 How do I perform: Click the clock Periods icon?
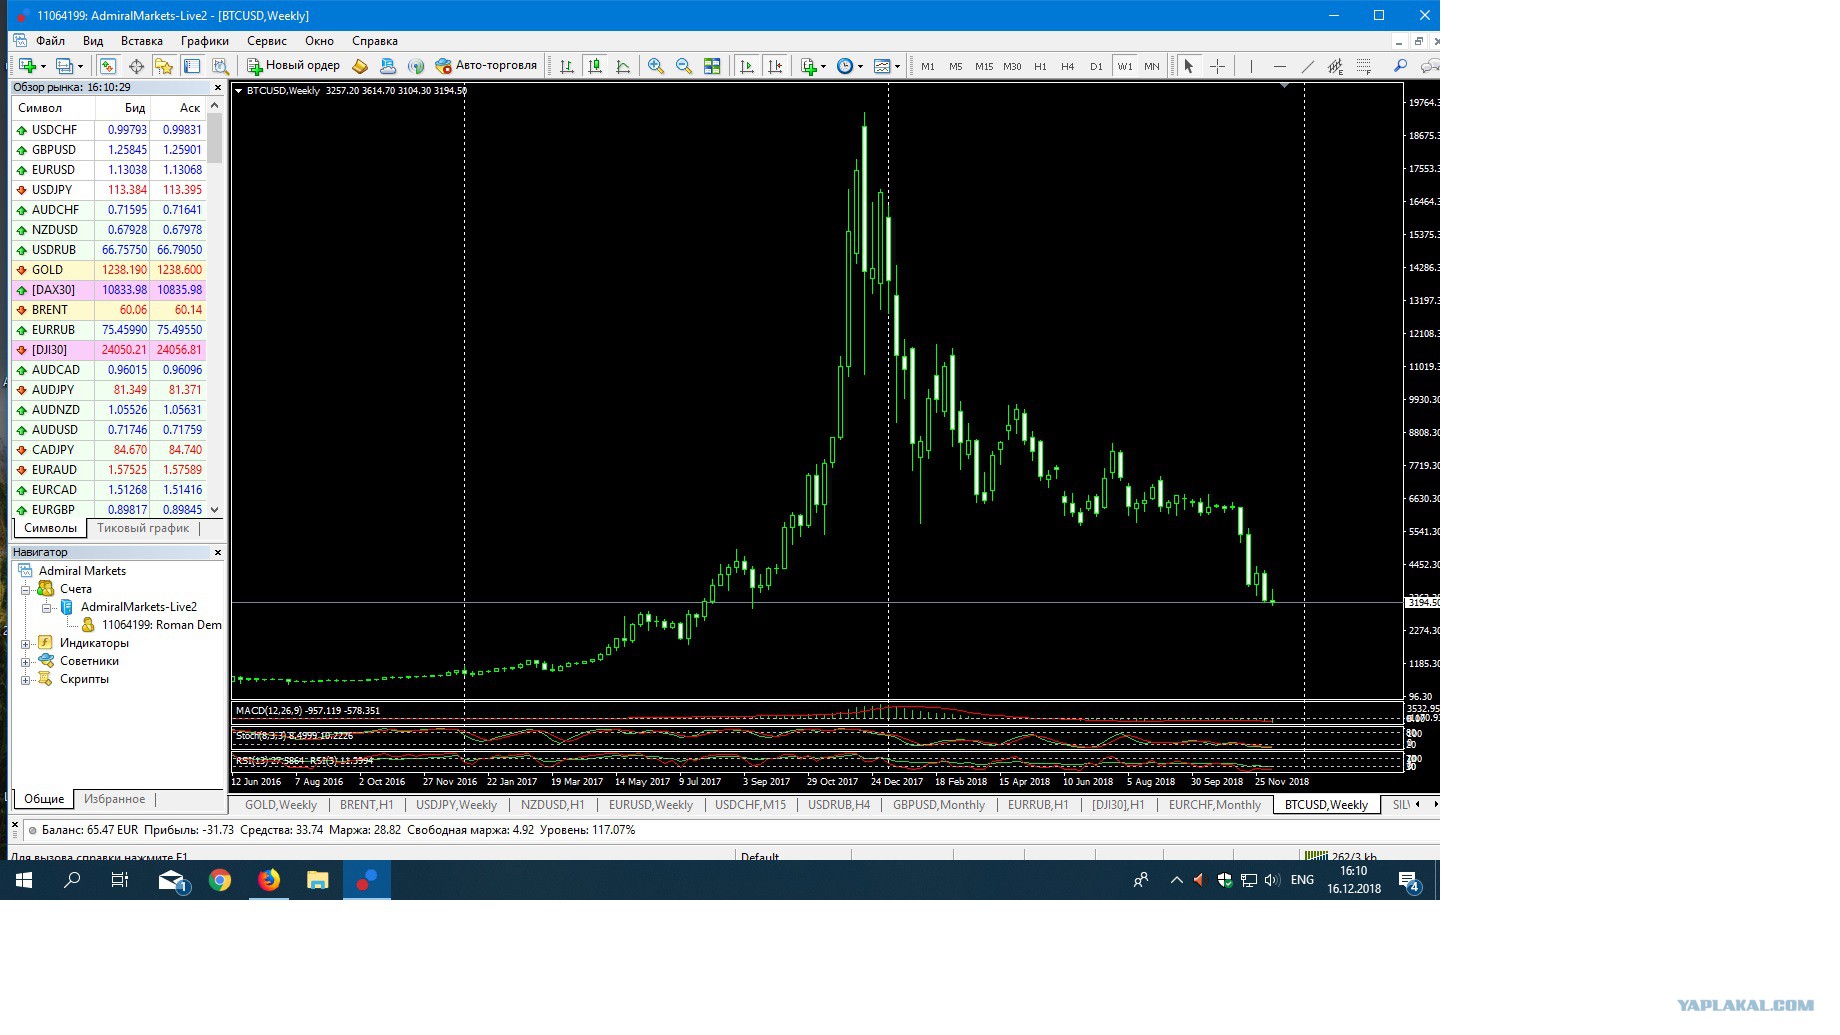click(x=845, y=66)
